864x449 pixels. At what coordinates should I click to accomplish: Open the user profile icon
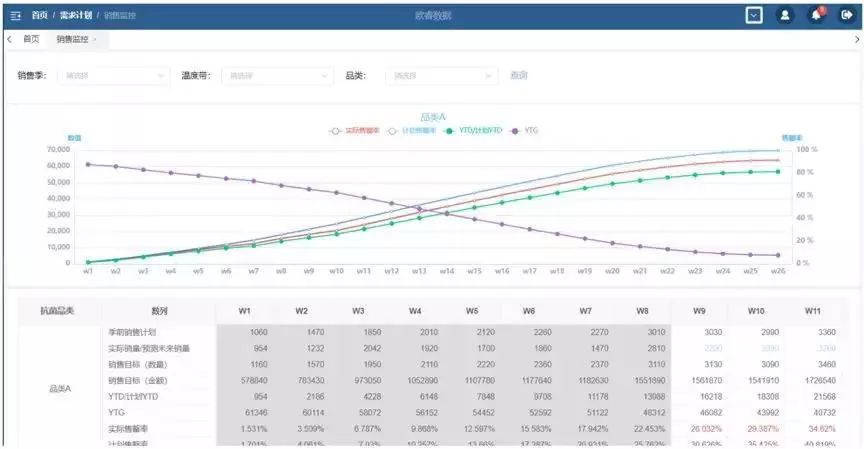(785, 15)
